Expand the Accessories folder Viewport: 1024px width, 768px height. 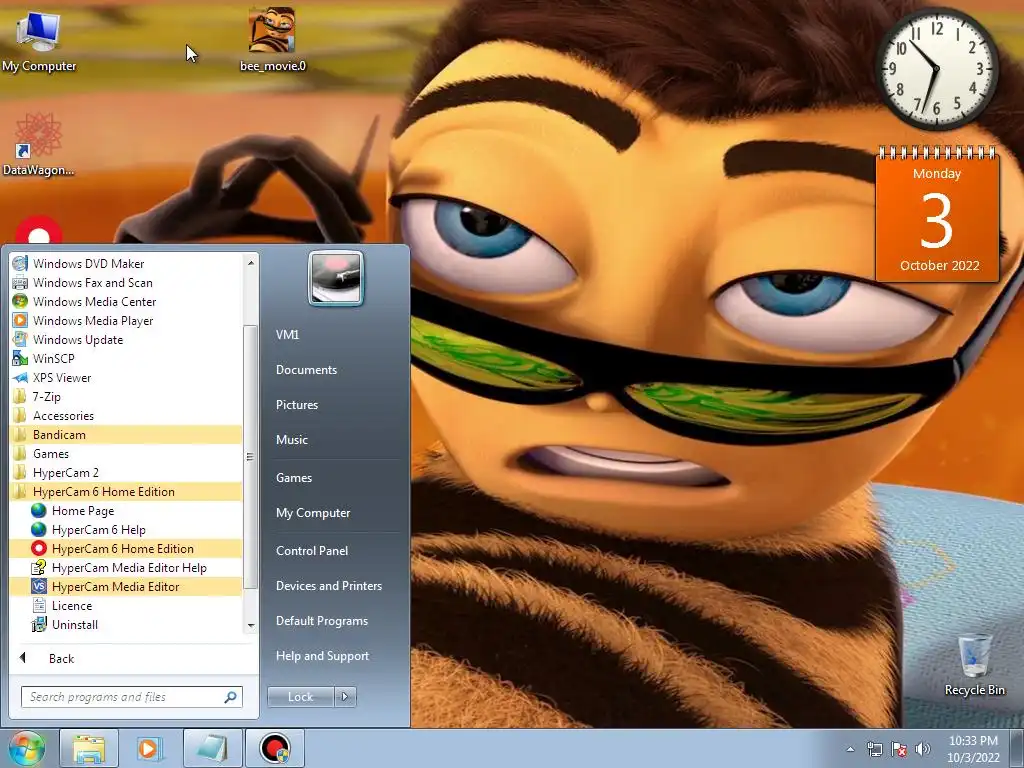125,415
